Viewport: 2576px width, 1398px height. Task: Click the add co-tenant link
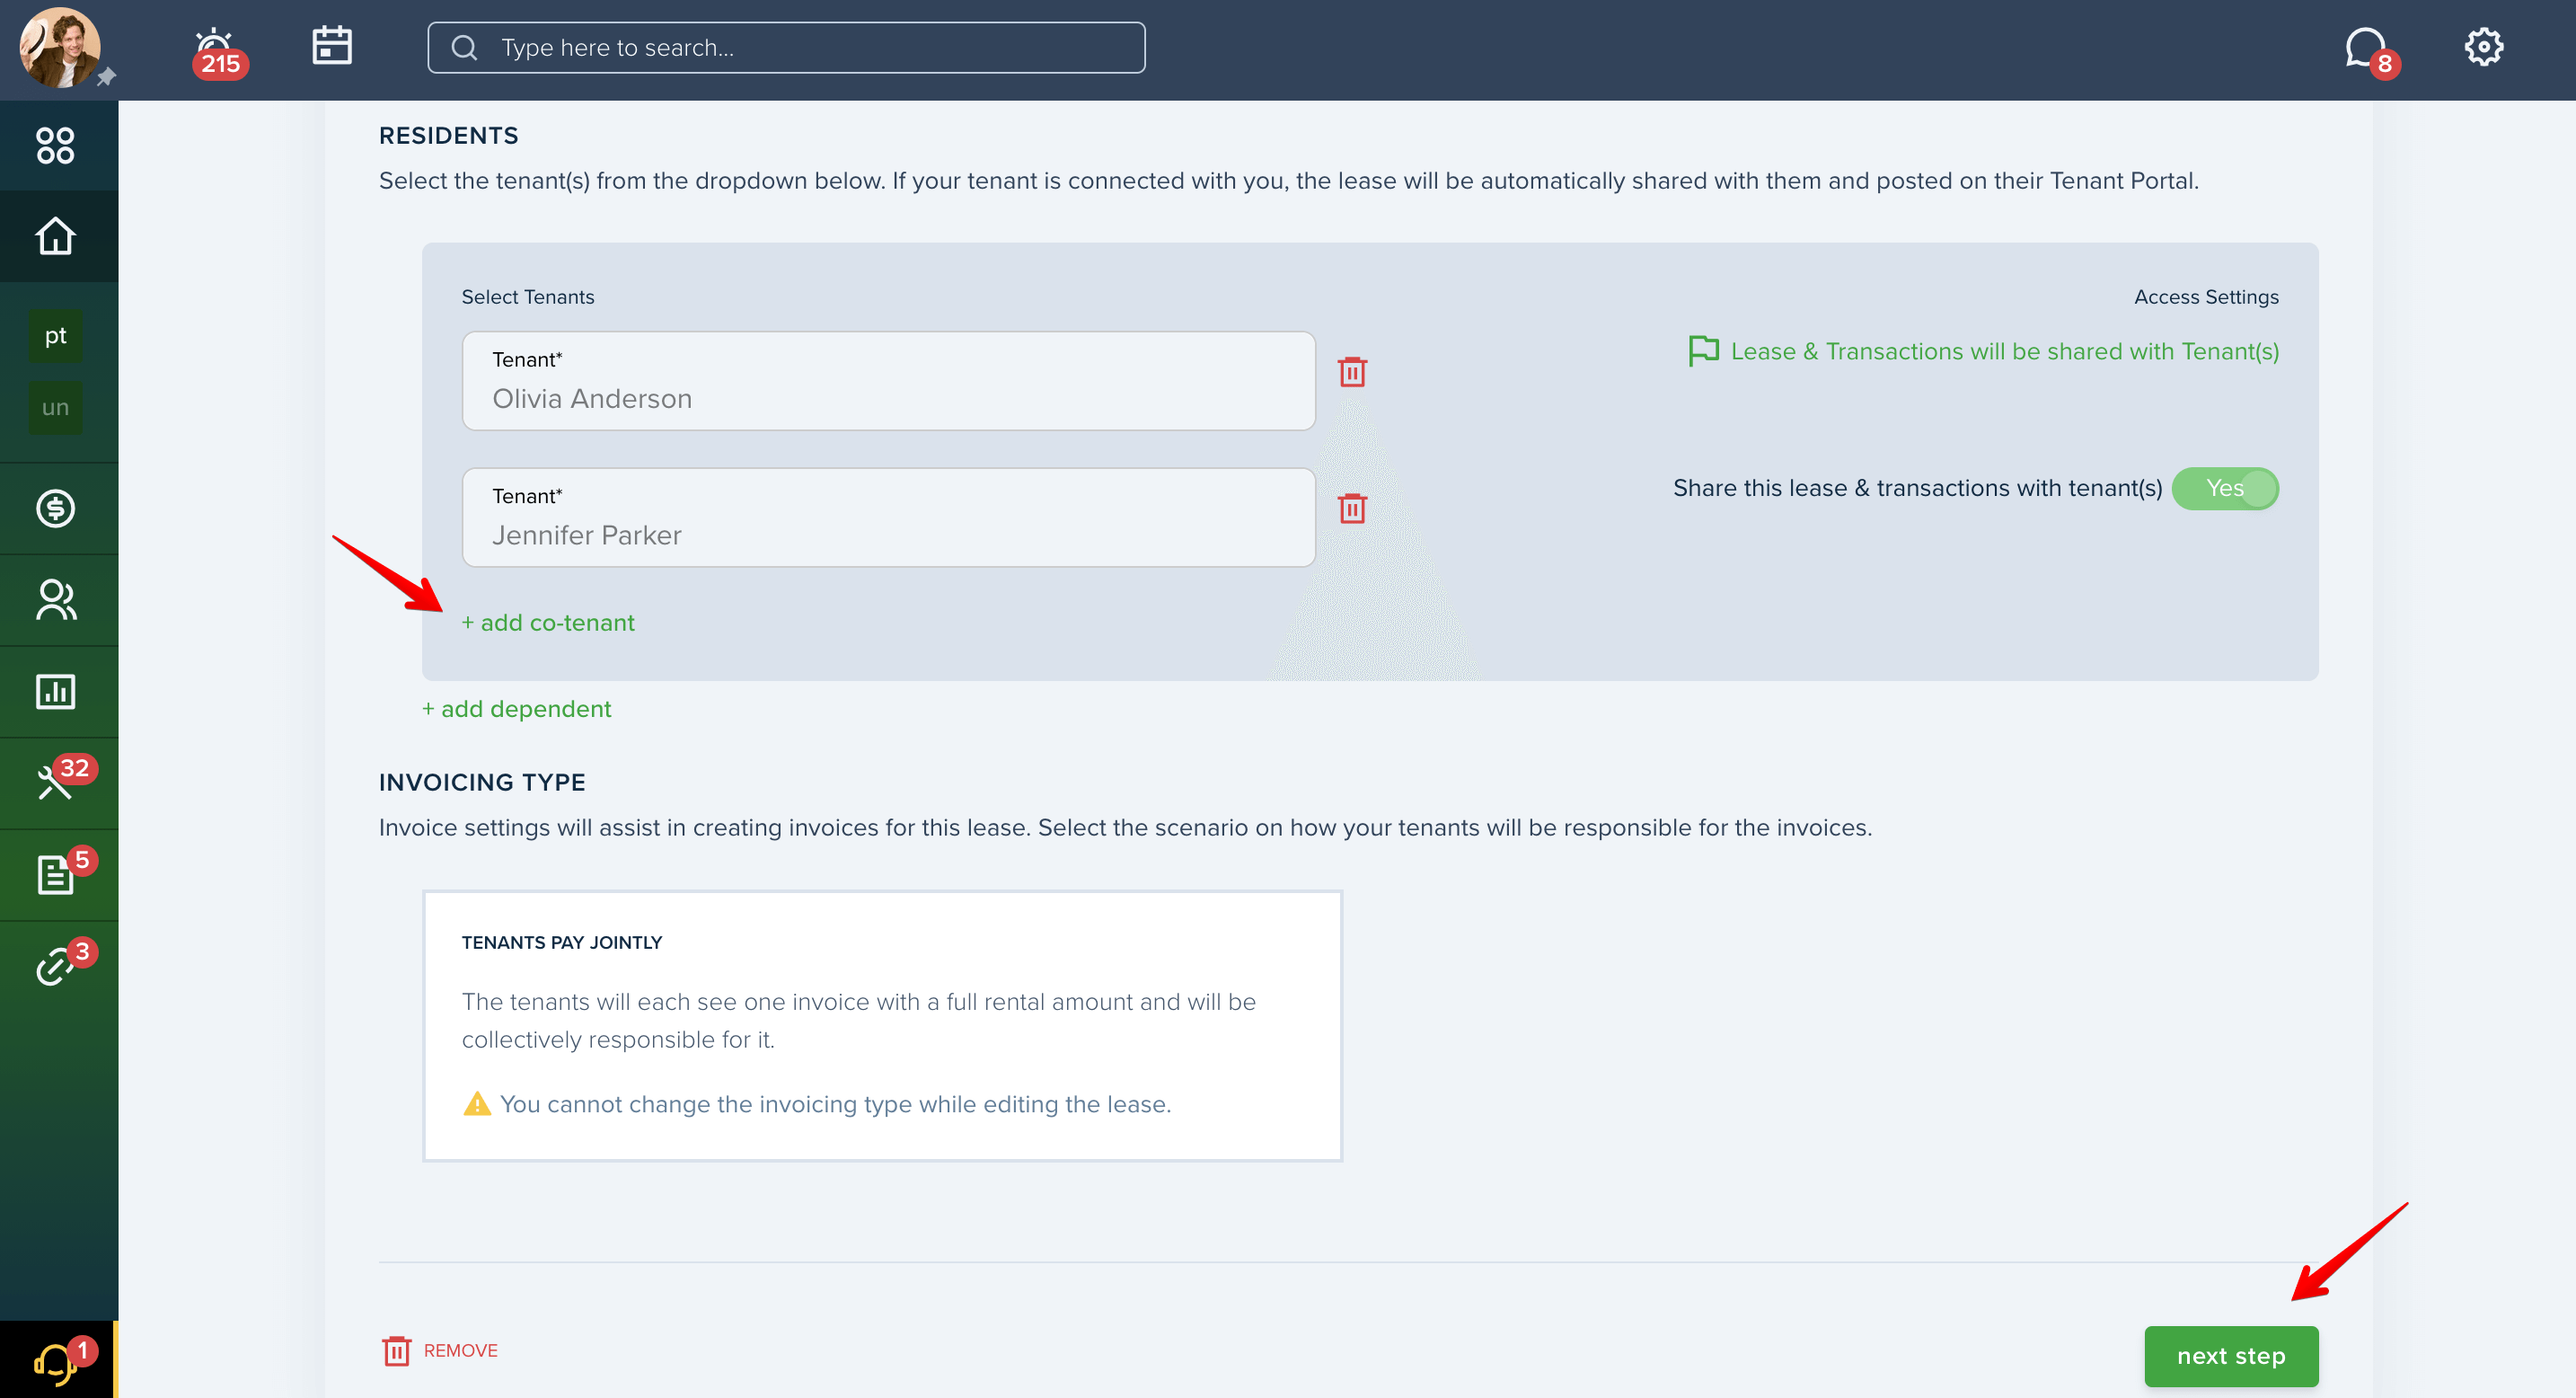point(547,622)
